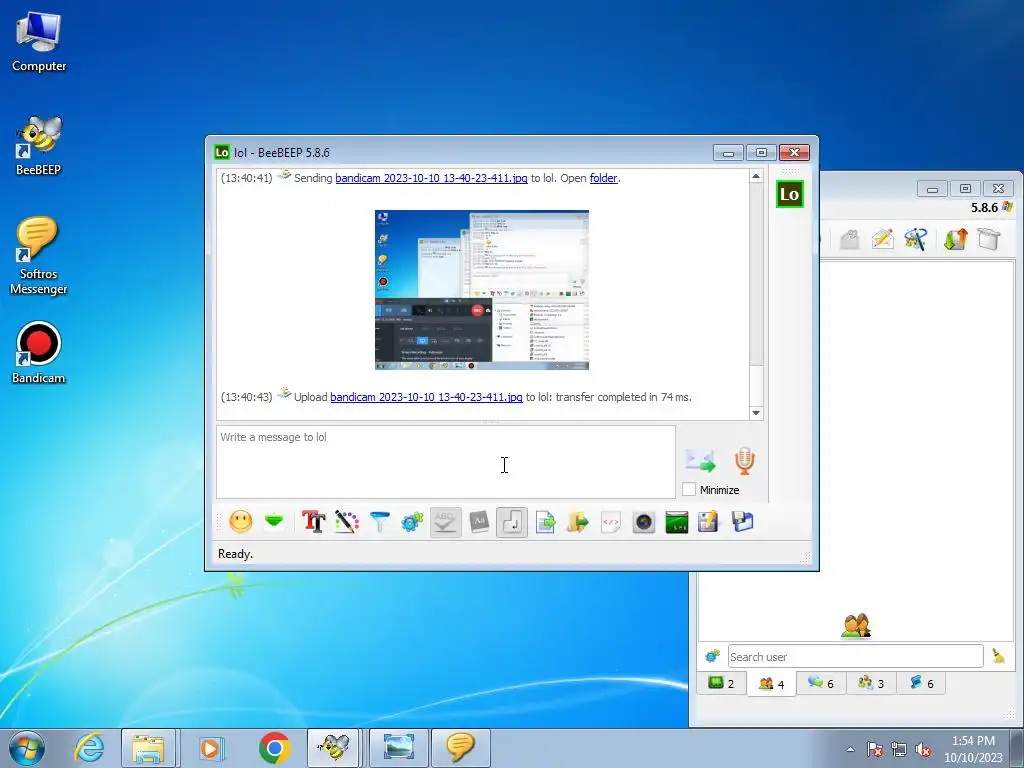
Task: Send message with envelope arrow icon
Action: coord(700,460)
